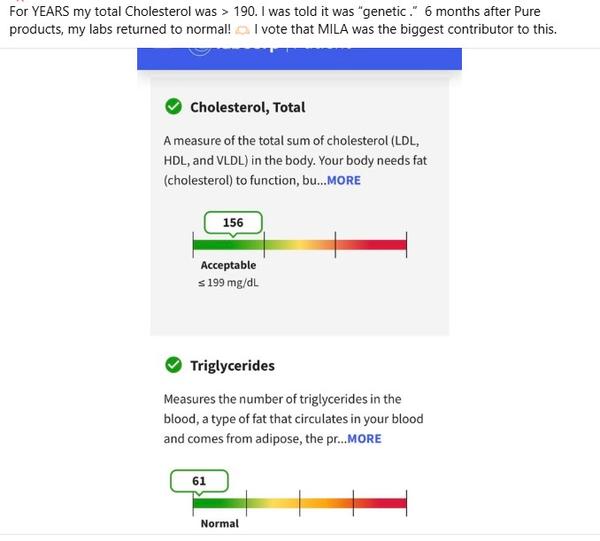Expand the Triglycerides description with MORE

pos(364,439)
